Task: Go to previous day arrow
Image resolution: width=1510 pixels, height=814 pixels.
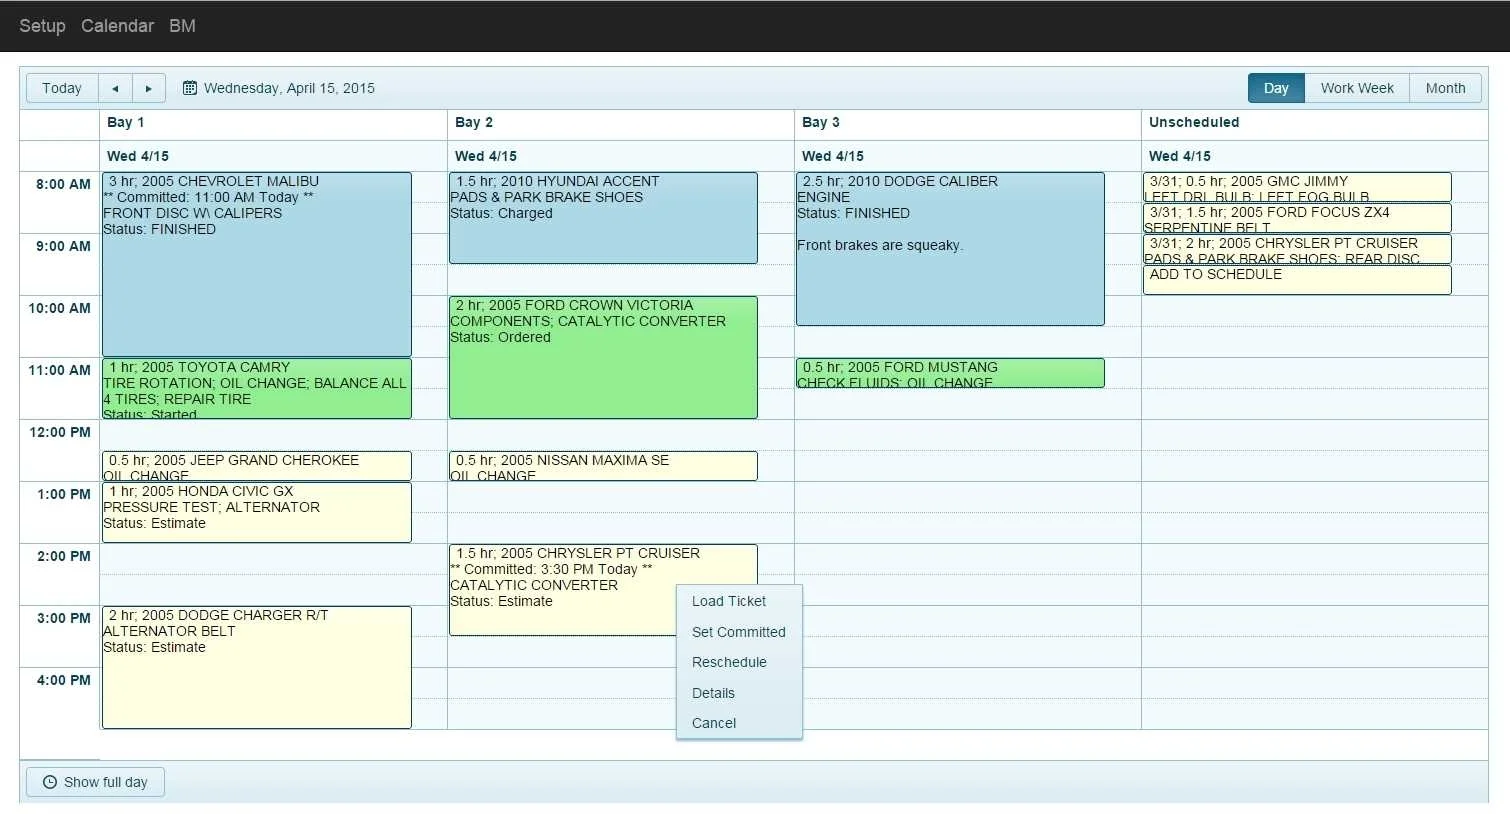Action: pyautogui.click(x=115, y=88)
